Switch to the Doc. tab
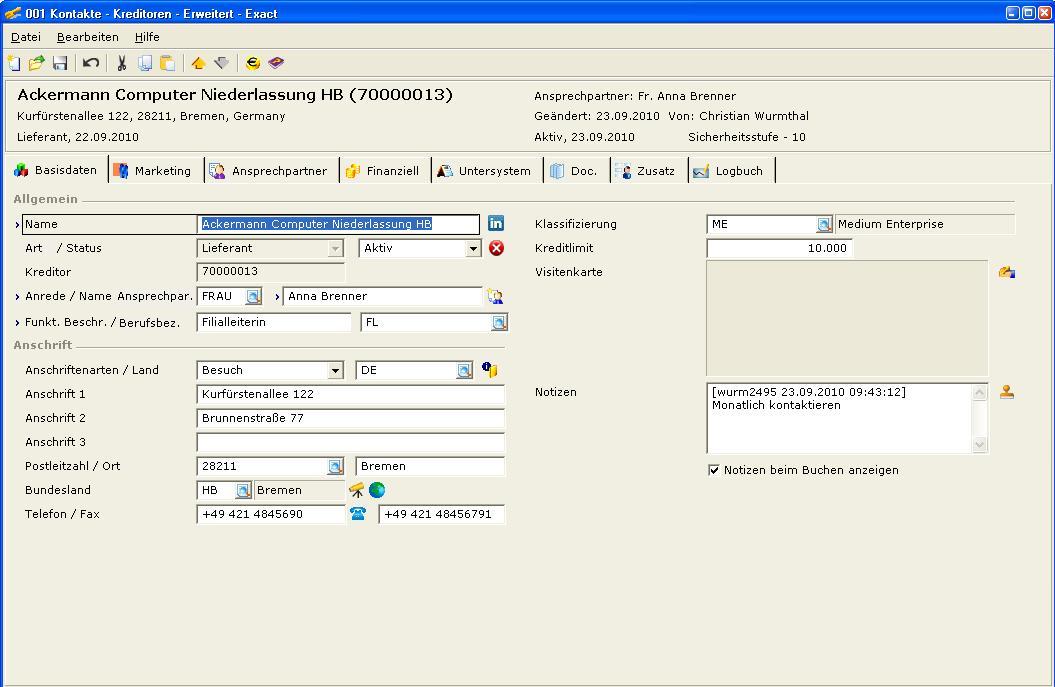The height and width of the screenshot is (687, 1055). 574,171
